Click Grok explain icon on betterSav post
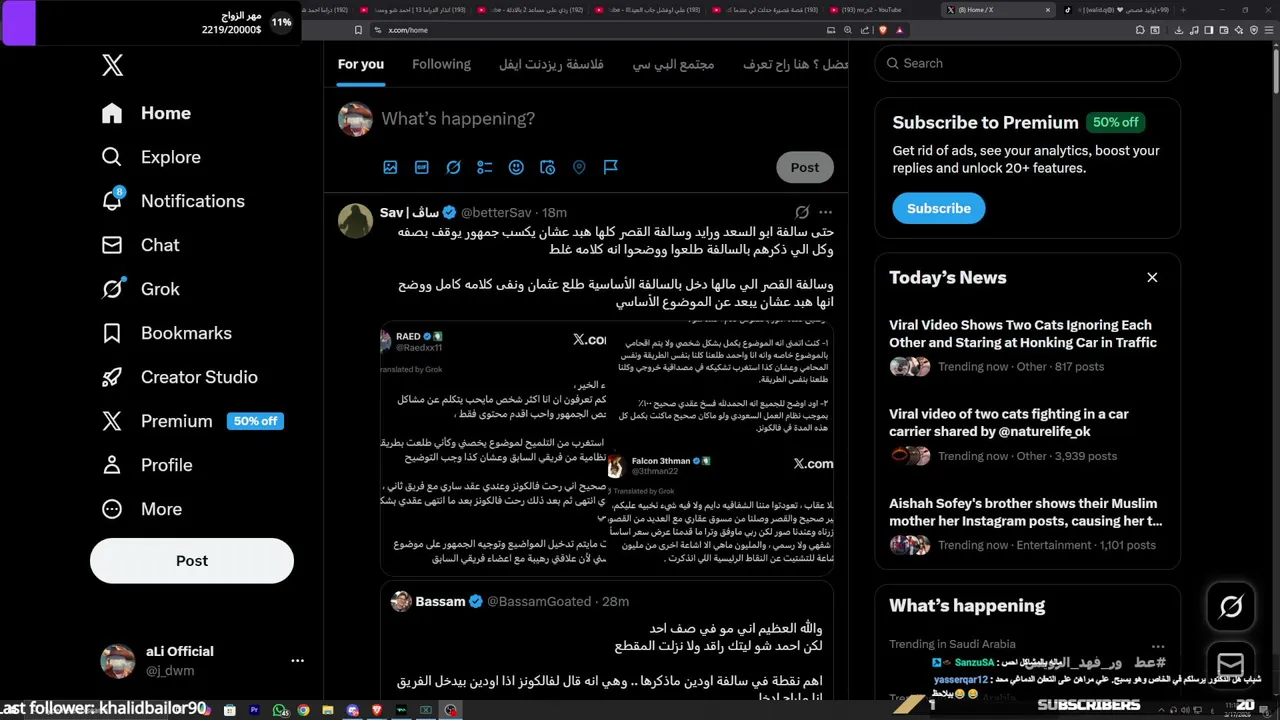The image size is (1280, 720). pos(801,212)
